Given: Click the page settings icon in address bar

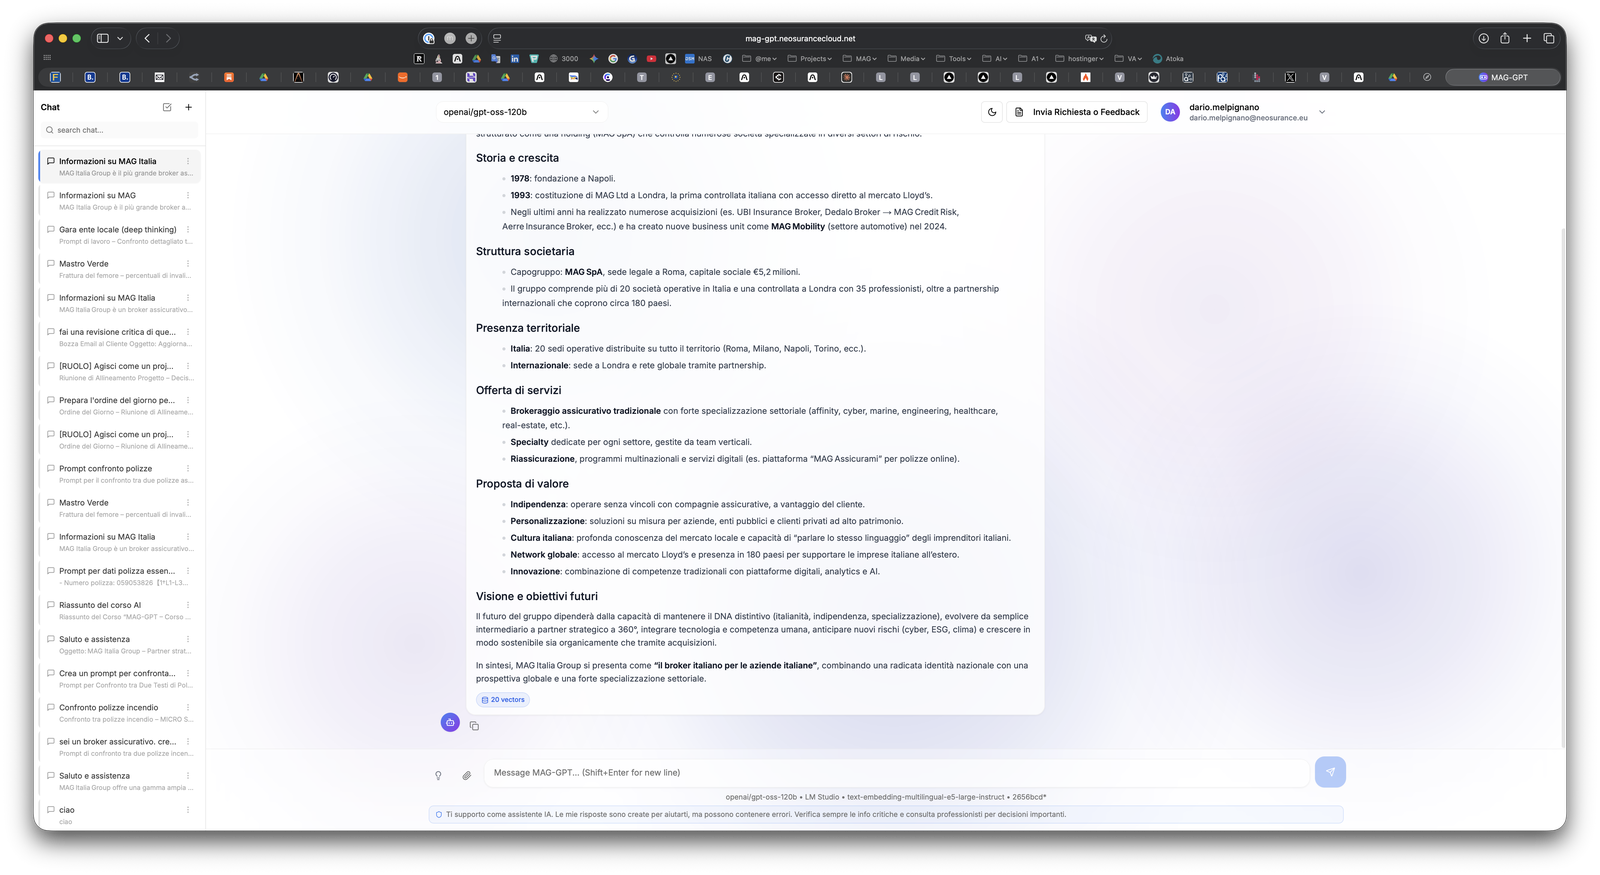Looking at the screenshot, I should 497,39.
